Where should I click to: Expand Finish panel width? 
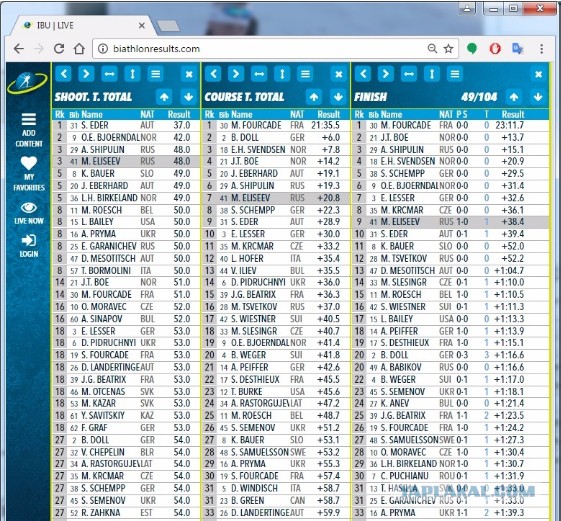tap(409, 74)
